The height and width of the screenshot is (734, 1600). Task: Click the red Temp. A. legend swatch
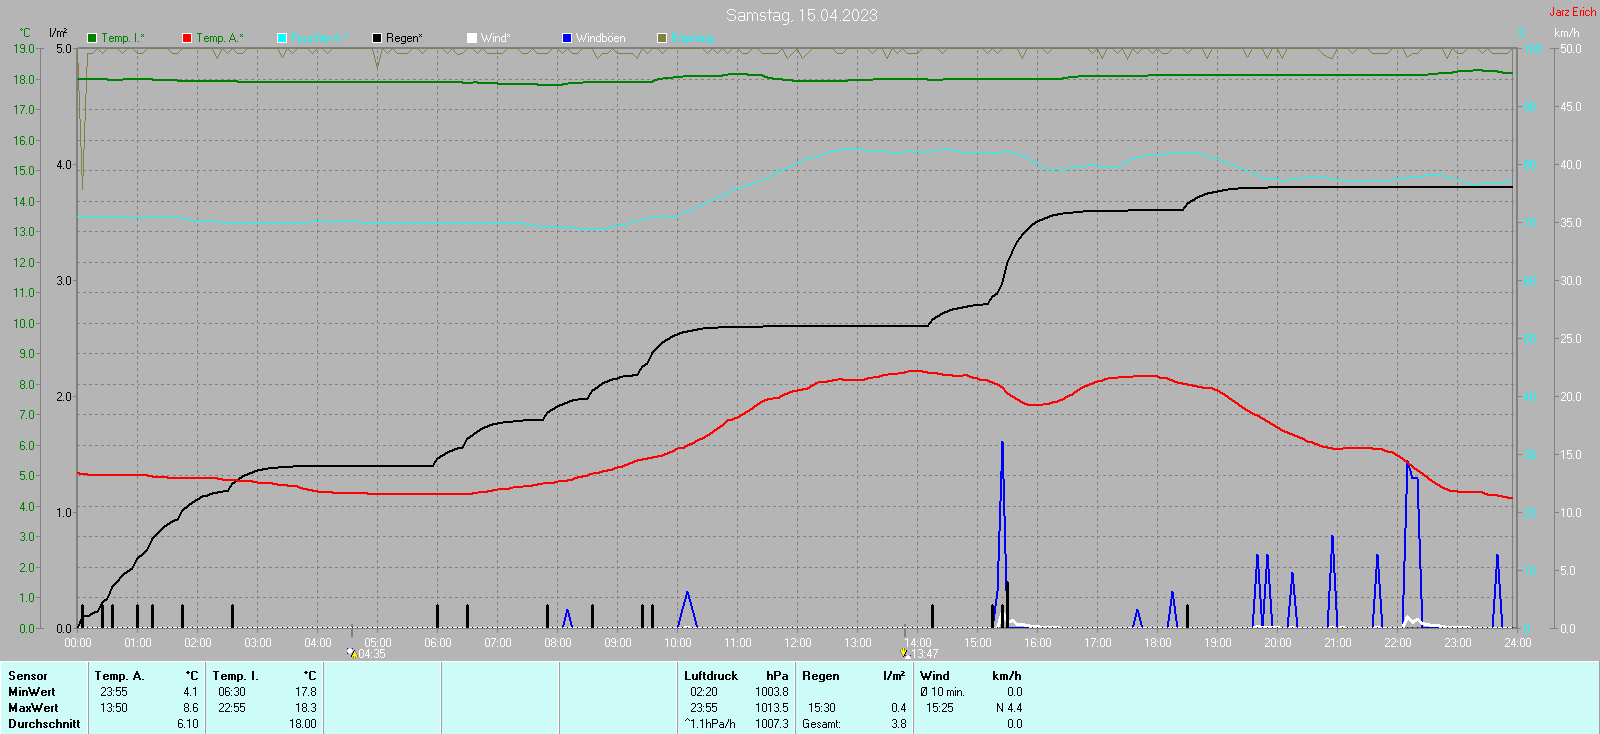[187, 38]
